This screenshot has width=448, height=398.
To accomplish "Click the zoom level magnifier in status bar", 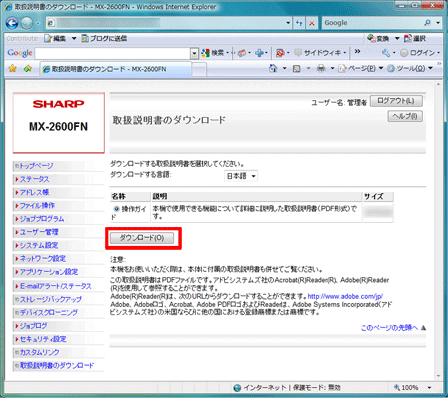I will 397,387.
